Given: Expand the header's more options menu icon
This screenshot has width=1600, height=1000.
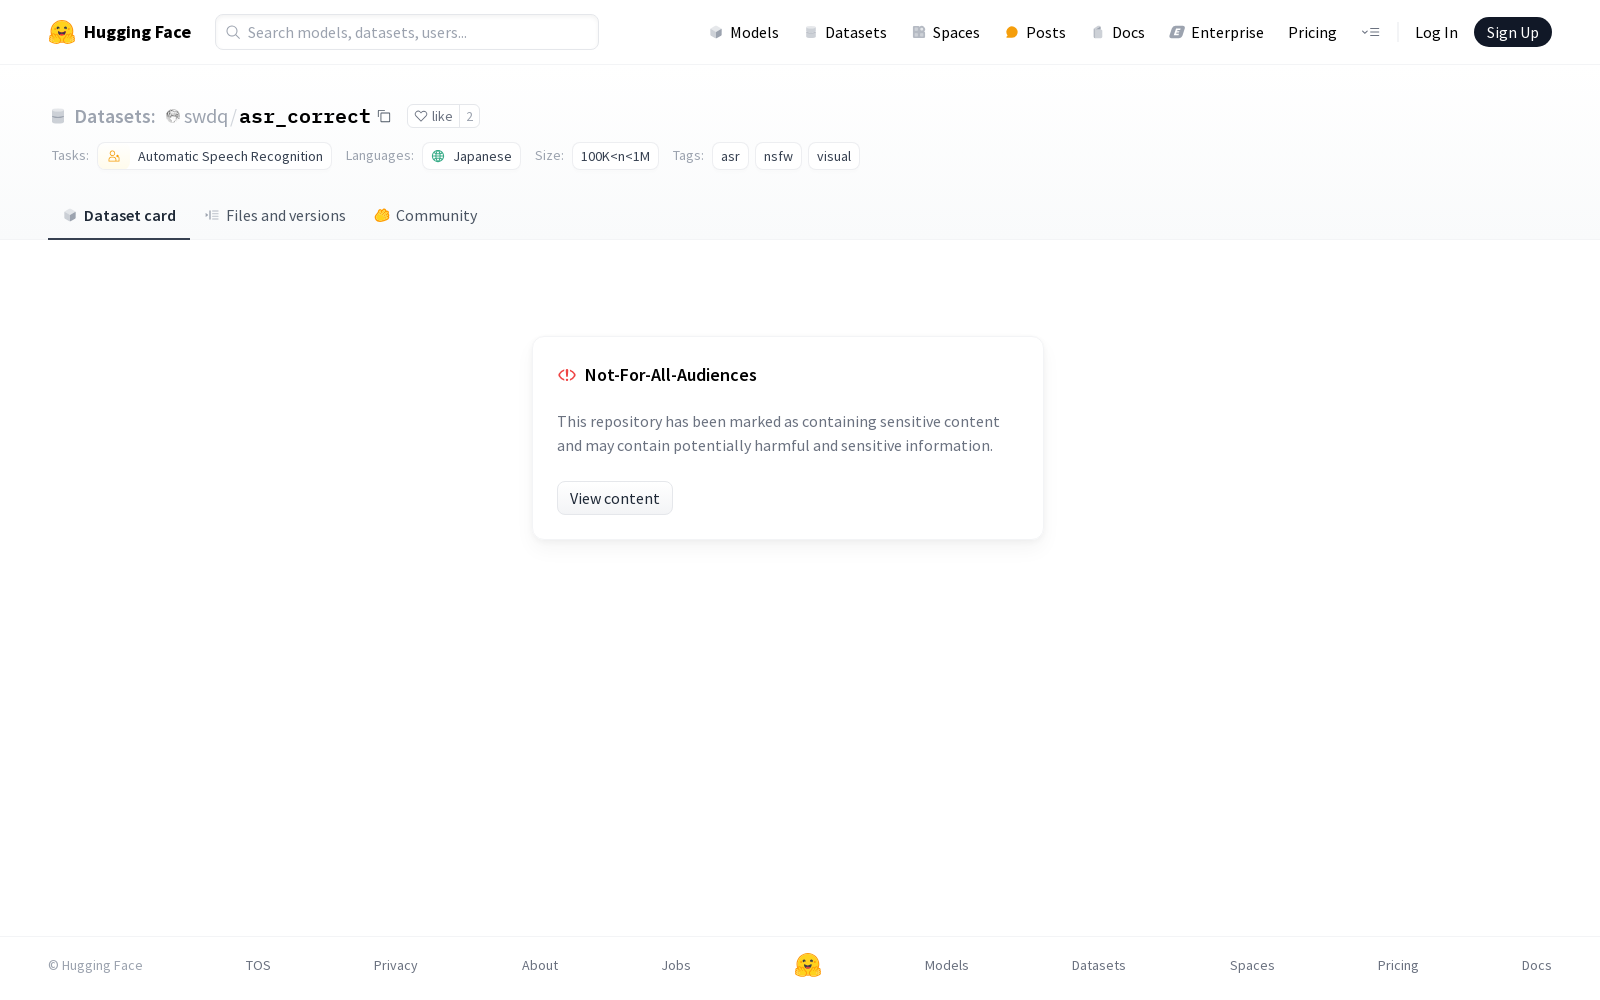Looking at the screenshot, I should pyautogui.click(x=1370, y=32).
